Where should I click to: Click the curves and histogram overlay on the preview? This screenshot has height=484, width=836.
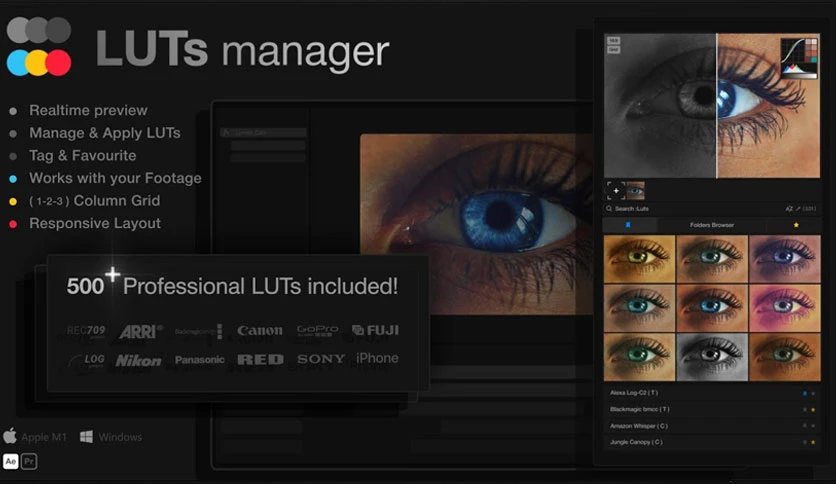[799, 58]
